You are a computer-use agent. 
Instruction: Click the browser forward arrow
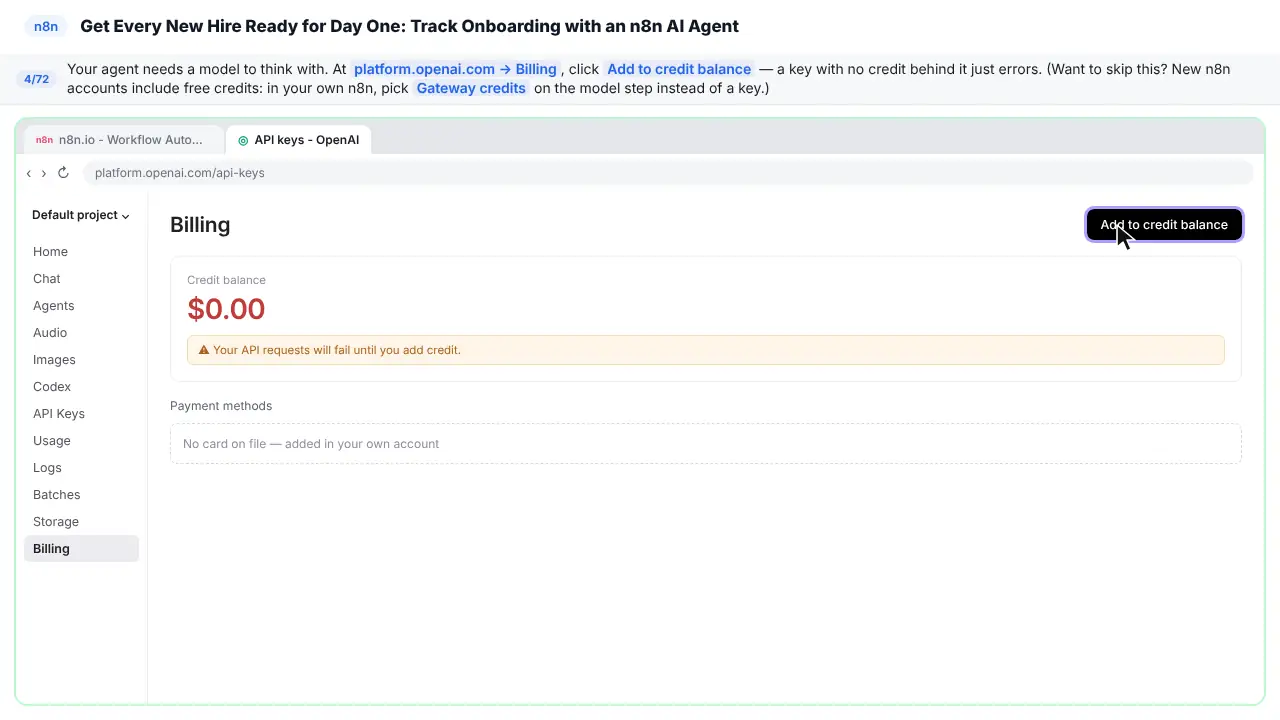tap(43, 173)
